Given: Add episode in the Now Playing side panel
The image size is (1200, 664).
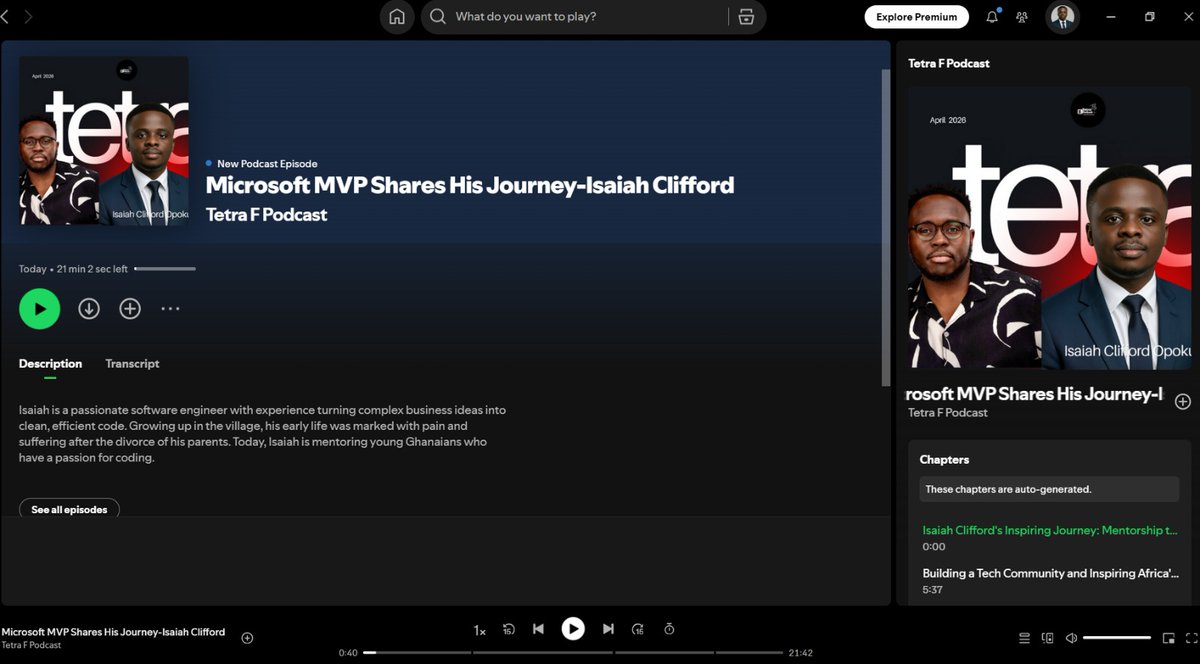Looking at the screenshot, I should [x=1183, y=401].
